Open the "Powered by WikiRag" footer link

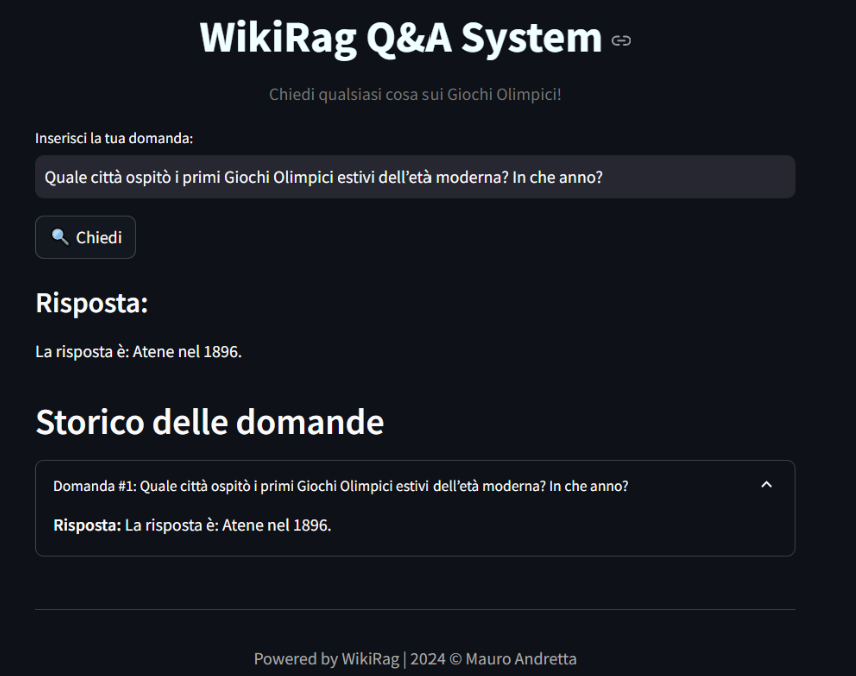coord(326,658)
